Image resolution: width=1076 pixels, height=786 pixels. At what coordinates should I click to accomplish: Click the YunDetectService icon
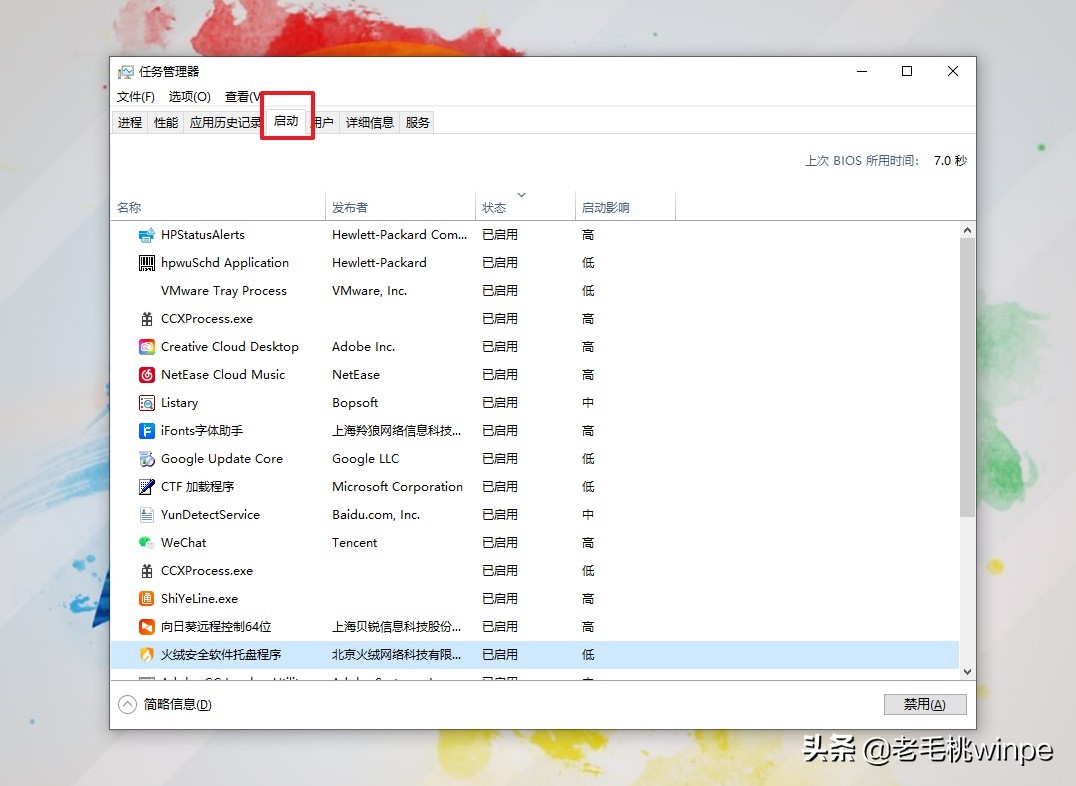pyautogui.click(x=146, y=515)
